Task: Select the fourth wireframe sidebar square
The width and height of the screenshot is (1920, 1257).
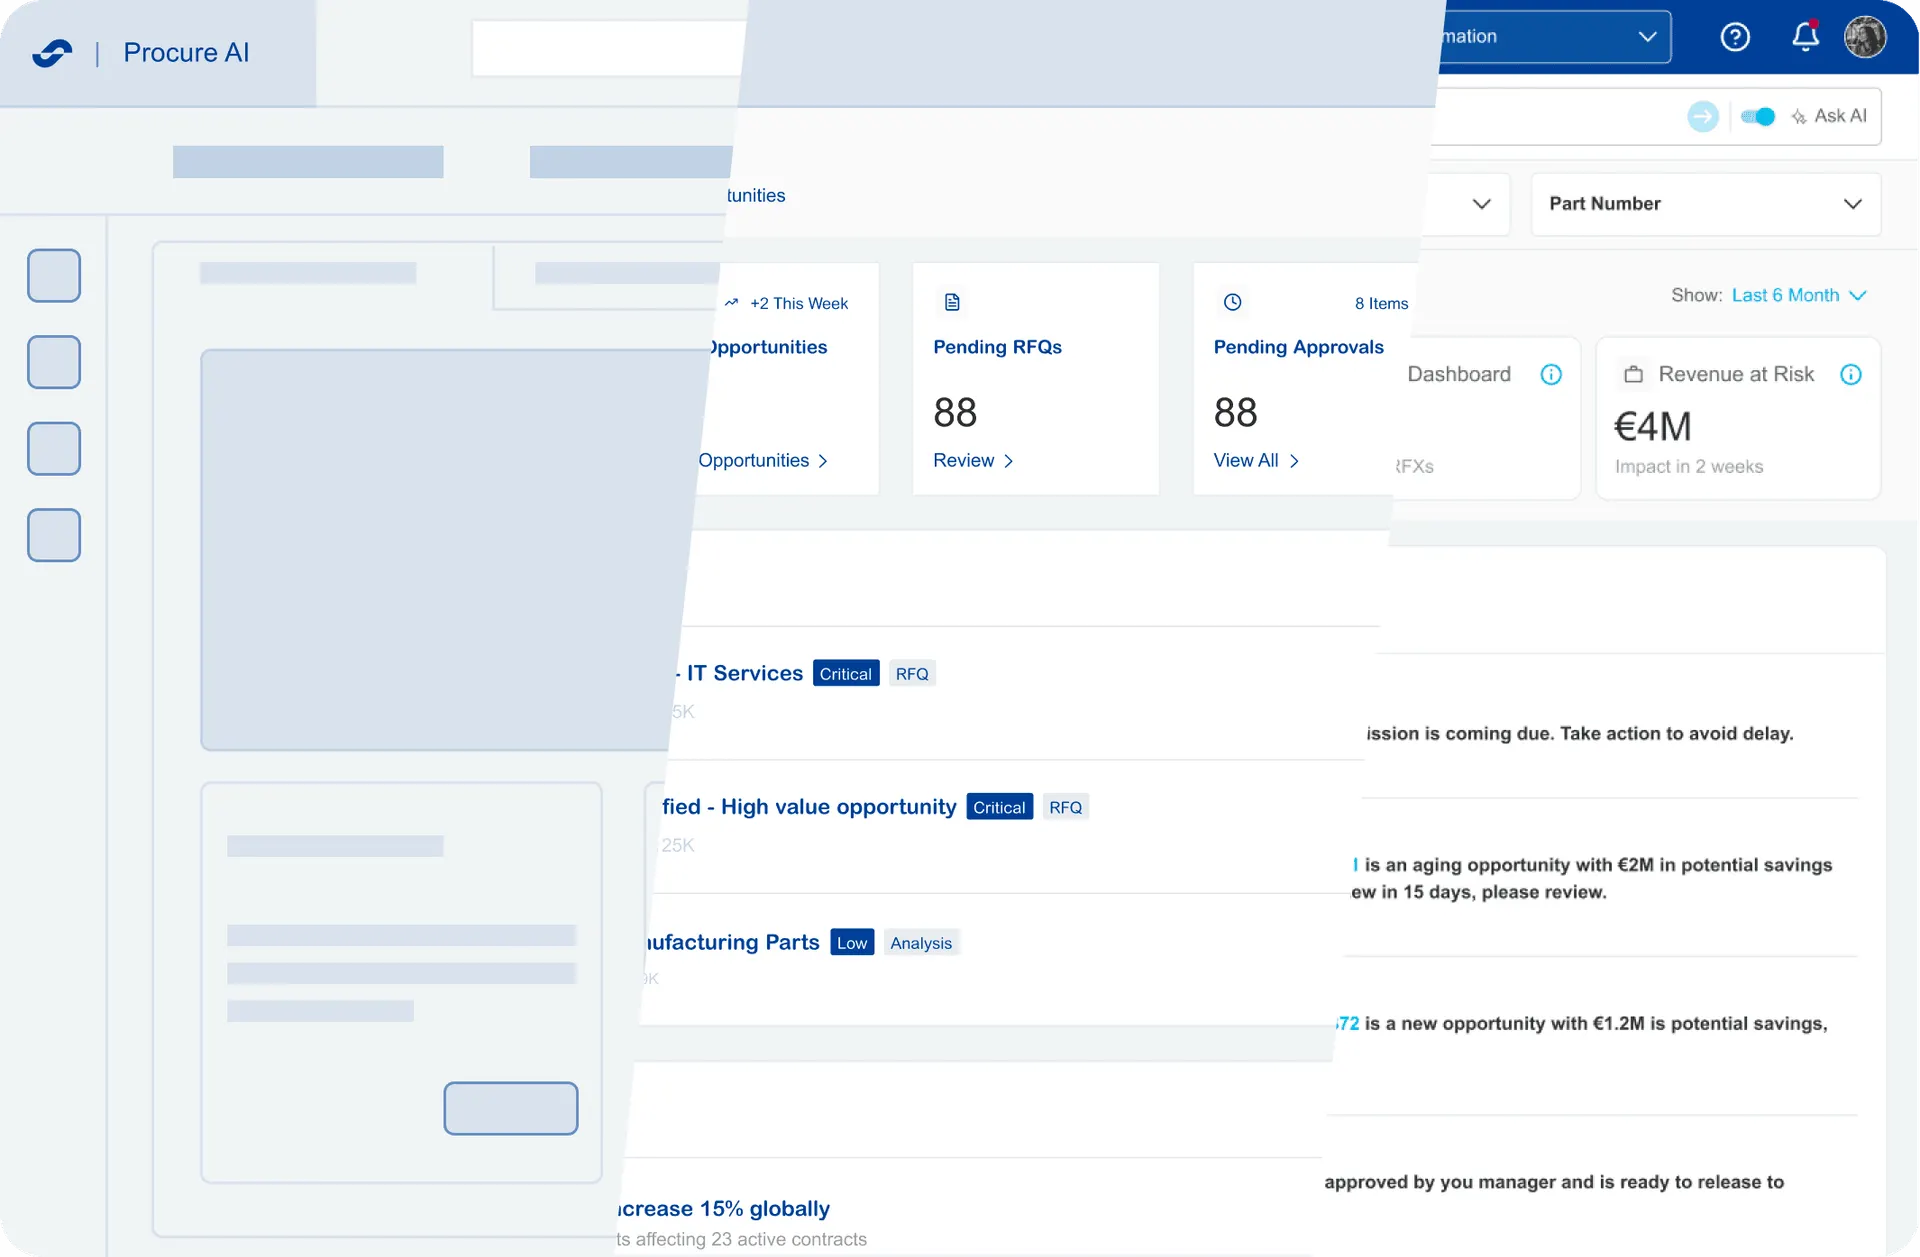Action: pos(54,535)
